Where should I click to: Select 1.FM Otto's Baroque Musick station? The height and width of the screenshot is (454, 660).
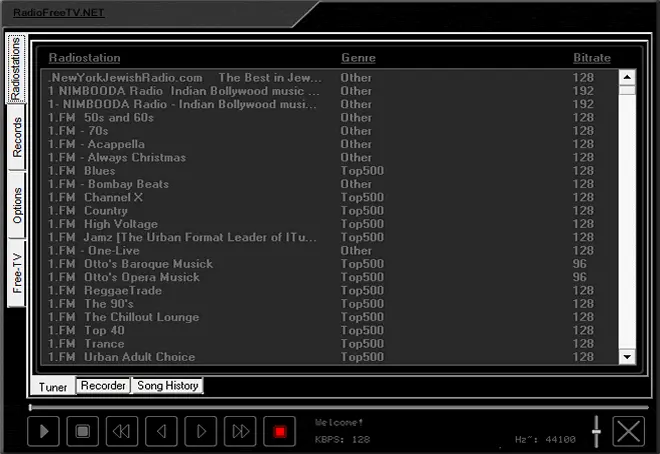point(330,264)
